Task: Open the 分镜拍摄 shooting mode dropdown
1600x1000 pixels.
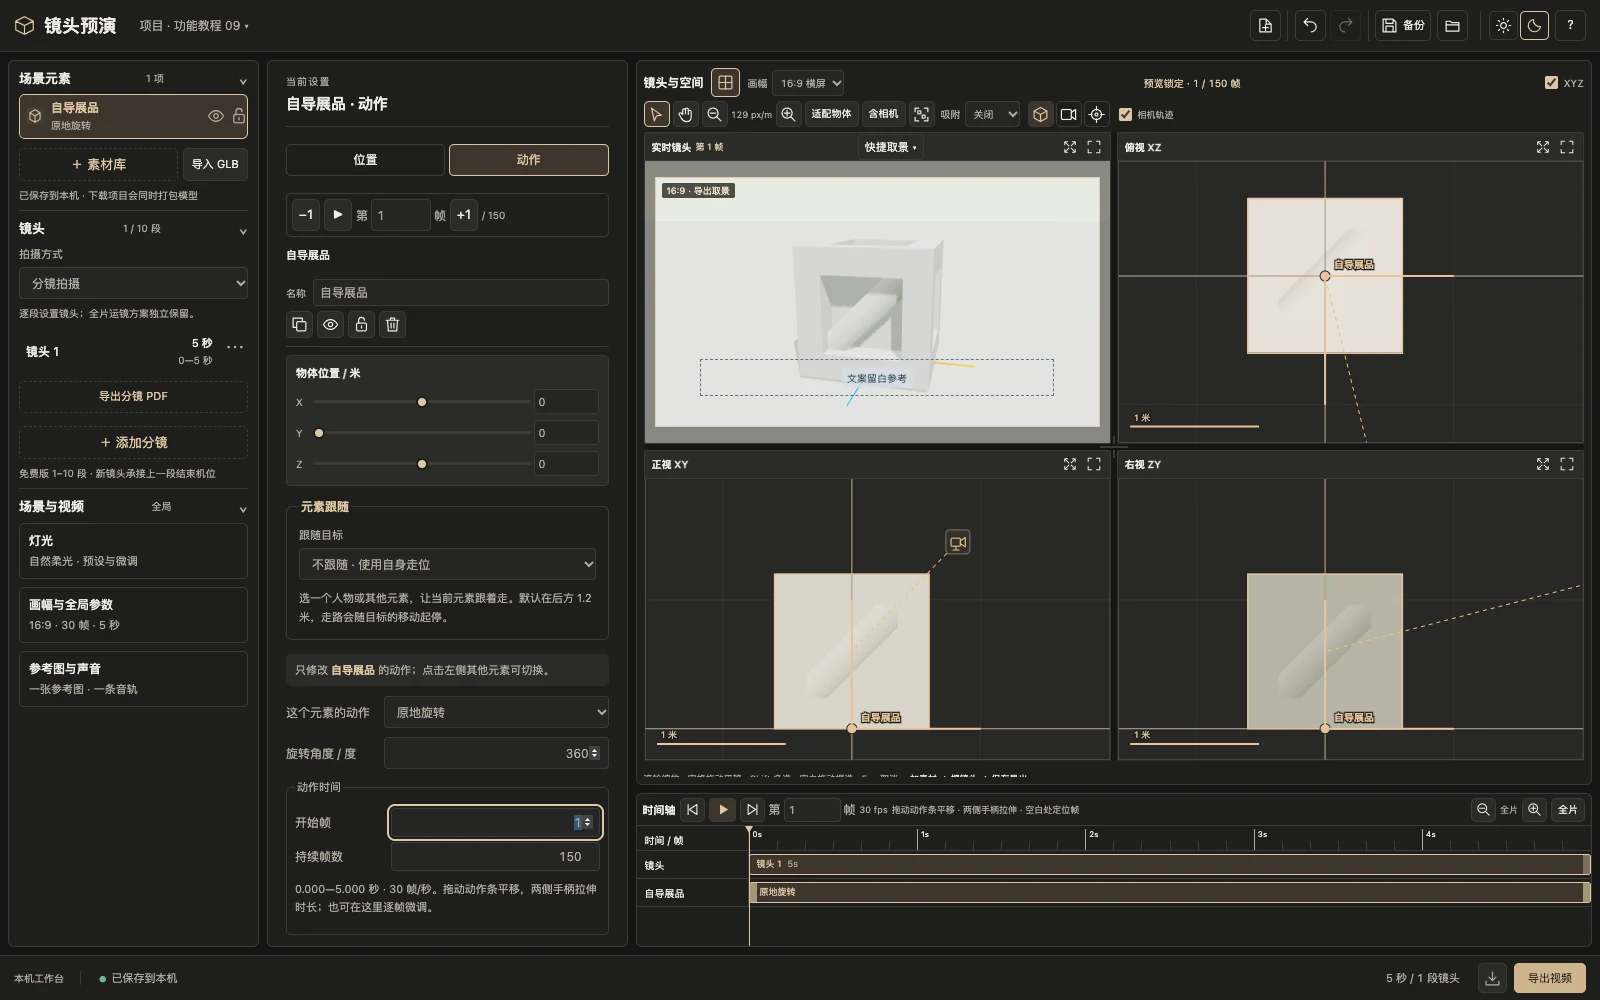Action: [133, 283]
